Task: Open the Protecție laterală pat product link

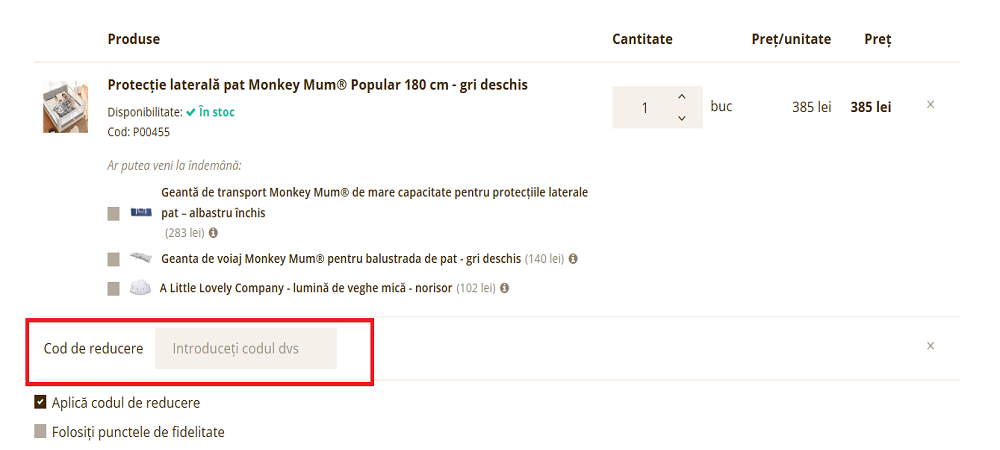Action: point(317,85)
